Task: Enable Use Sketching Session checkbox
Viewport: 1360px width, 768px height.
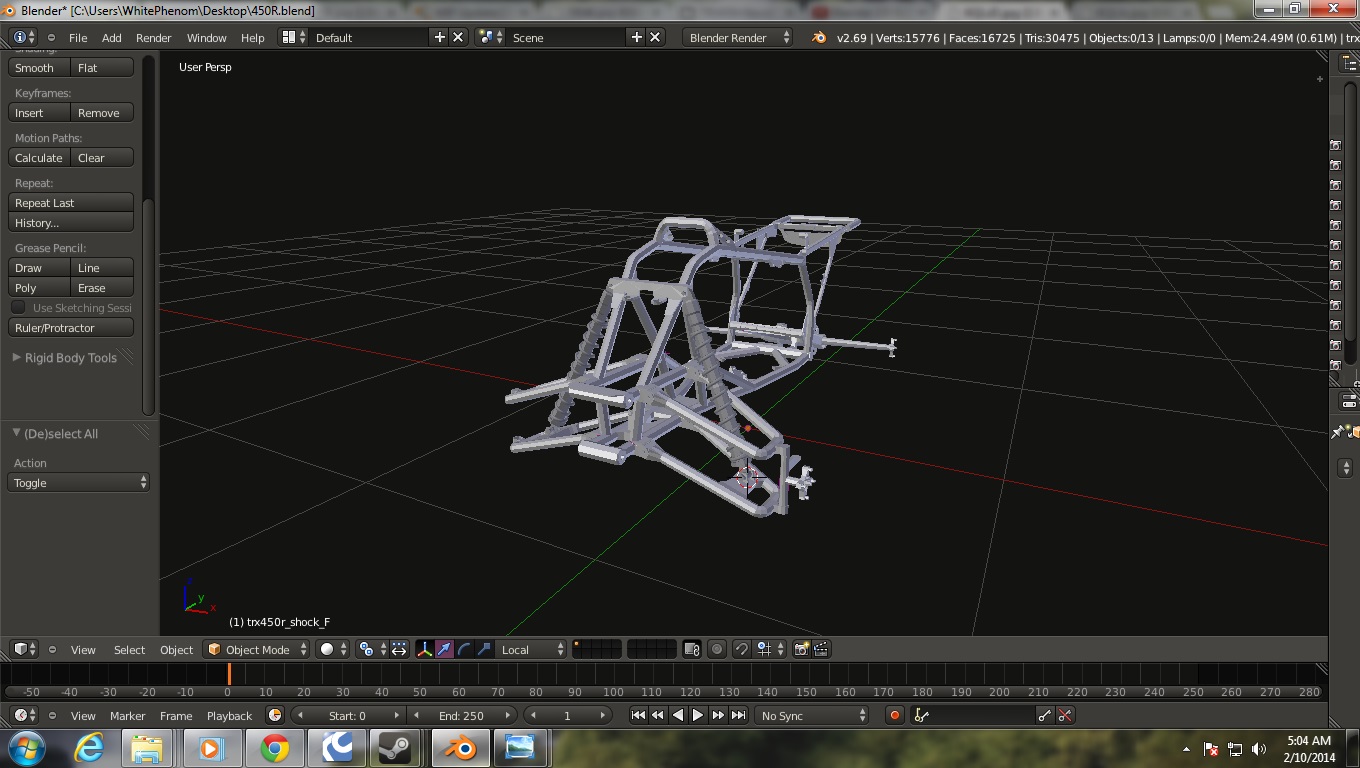Action: [x=19, y=307]
